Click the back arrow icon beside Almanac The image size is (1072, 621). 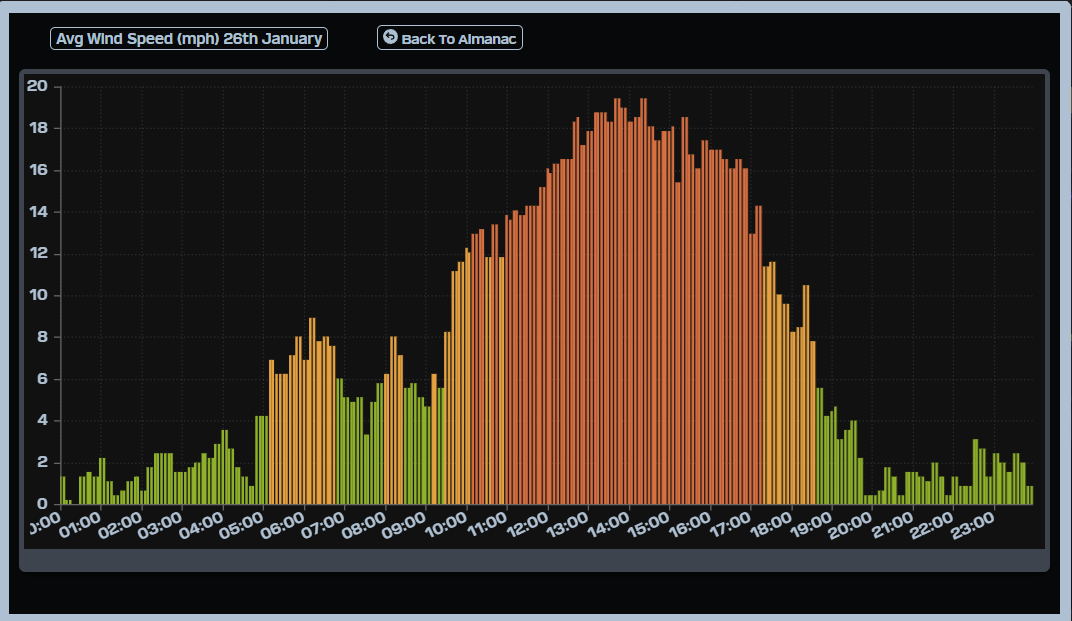pyautogui.click(x=390, y=37)
